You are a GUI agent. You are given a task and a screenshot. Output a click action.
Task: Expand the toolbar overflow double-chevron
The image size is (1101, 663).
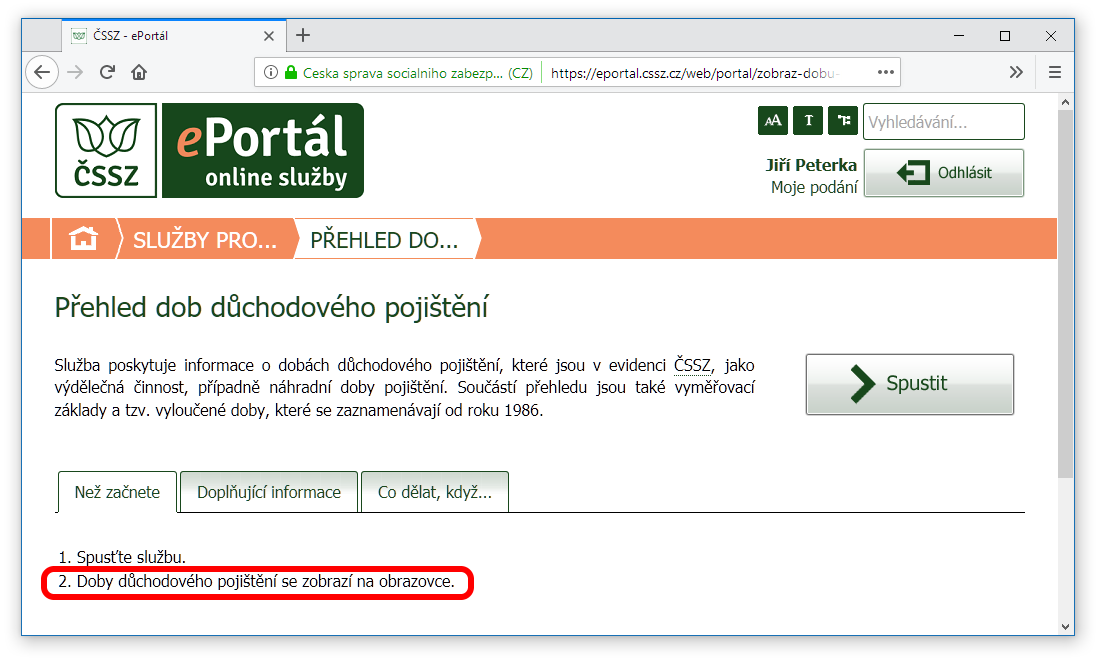(x=1015, y=72)
